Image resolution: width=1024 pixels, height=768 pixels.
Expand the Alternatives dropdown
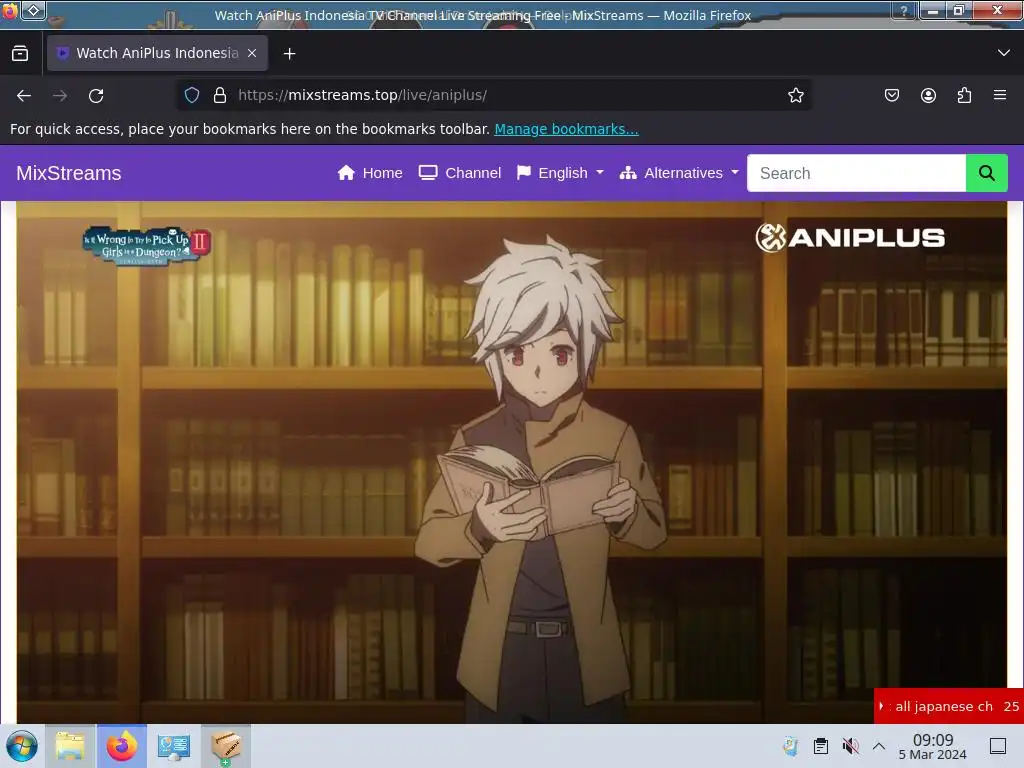tap(679, 173)
